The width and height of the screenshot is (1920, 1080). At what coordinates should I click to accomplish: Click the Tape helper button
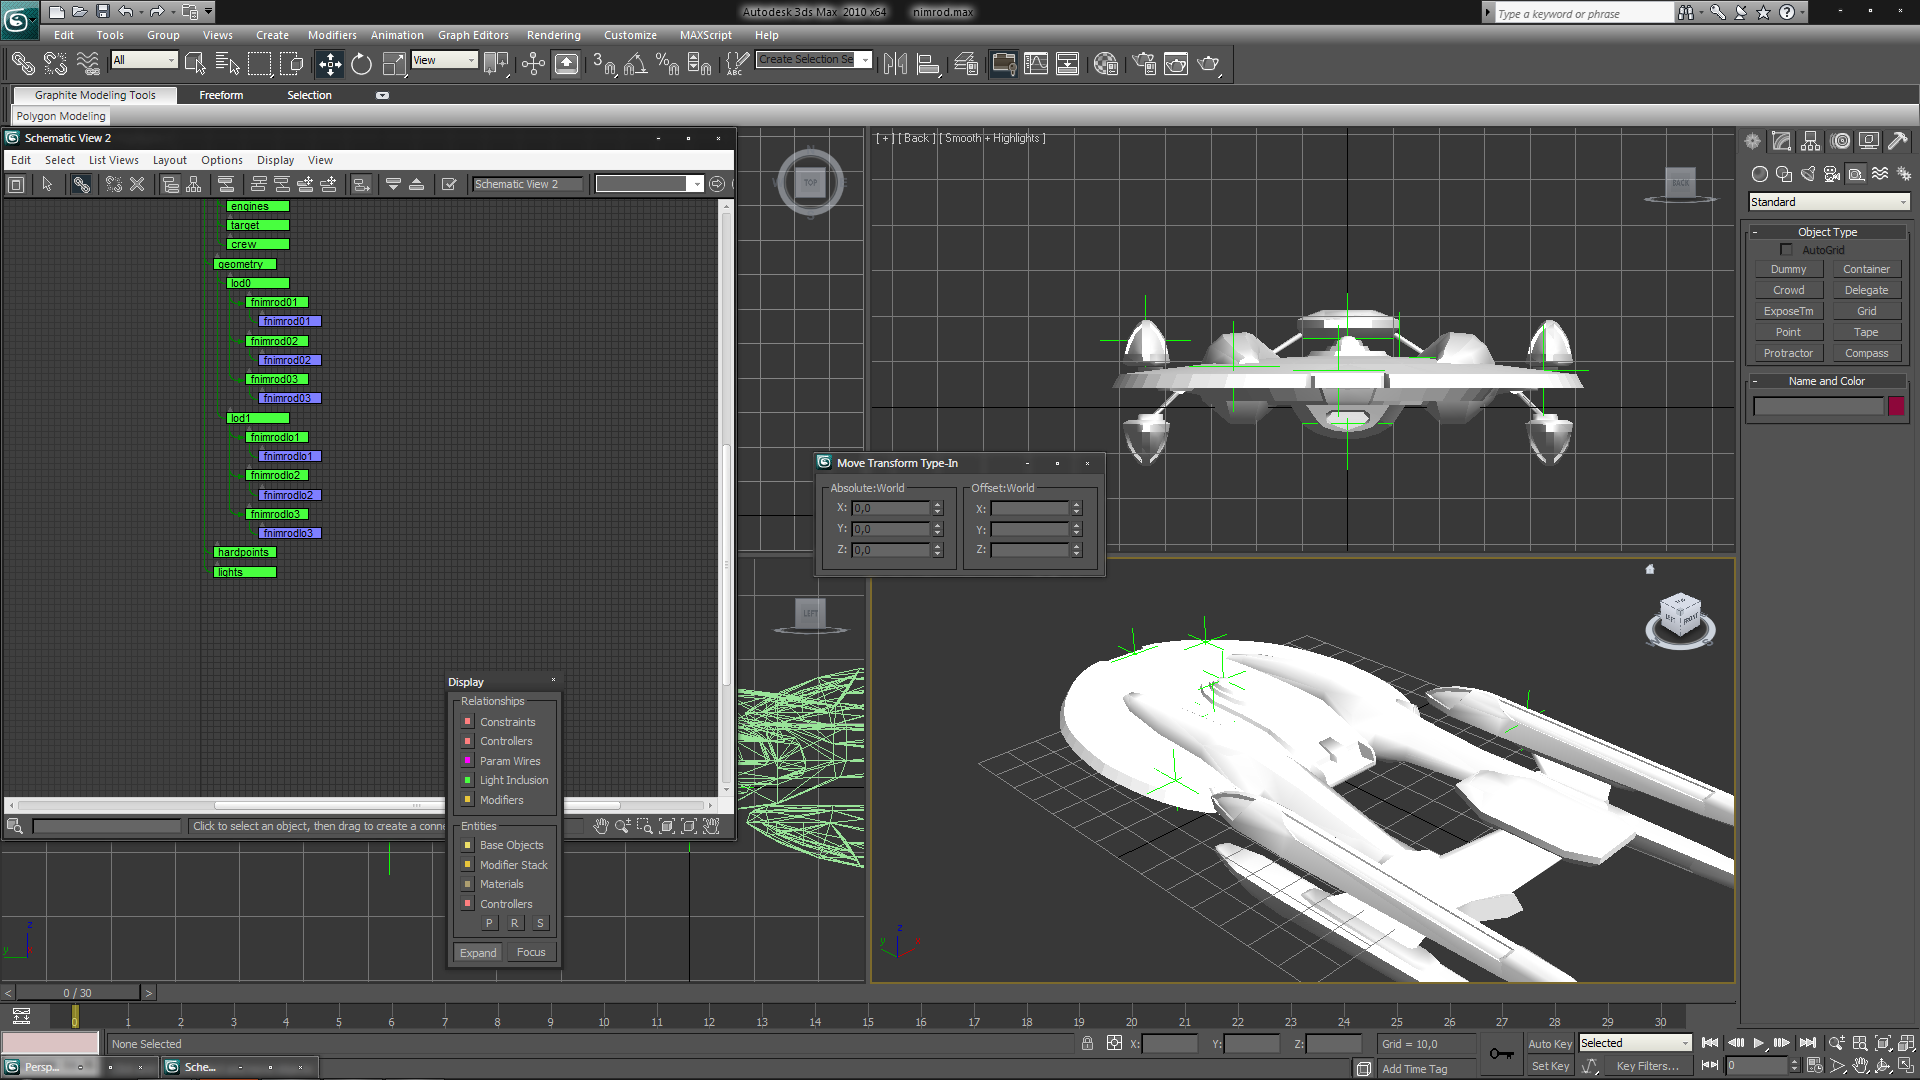click(1866, 332)
